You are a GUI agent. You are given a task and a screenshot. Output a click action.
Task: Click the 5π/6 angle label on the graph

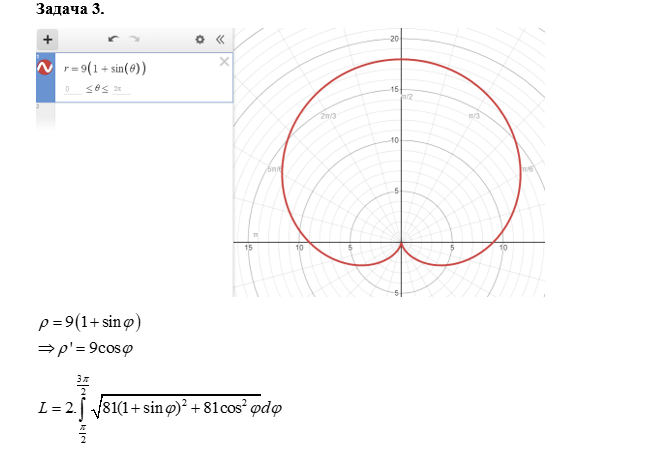[x=274, y=169]
